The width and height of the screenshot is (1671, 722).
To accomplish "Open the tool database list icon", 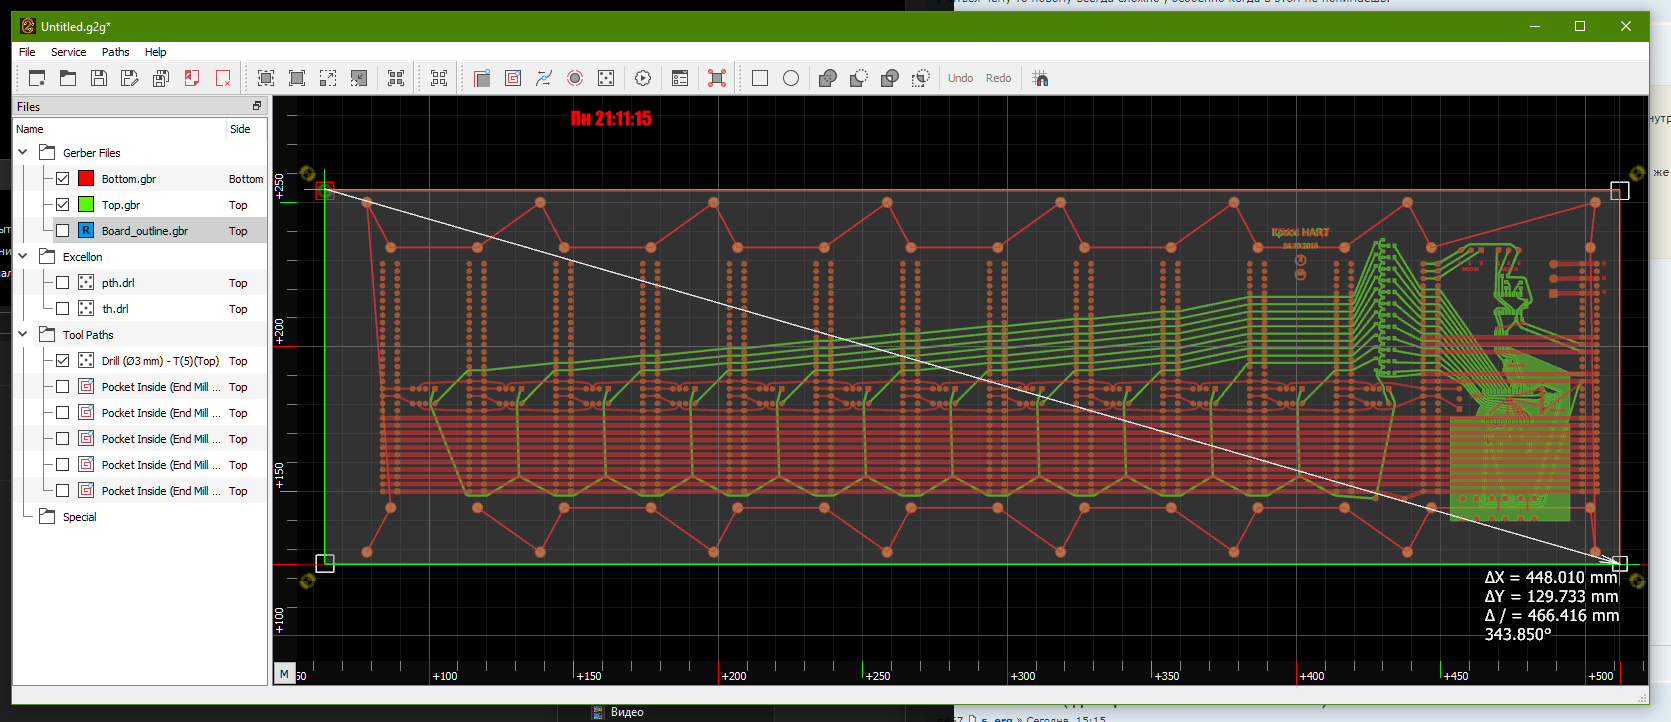I will point(680,78).
